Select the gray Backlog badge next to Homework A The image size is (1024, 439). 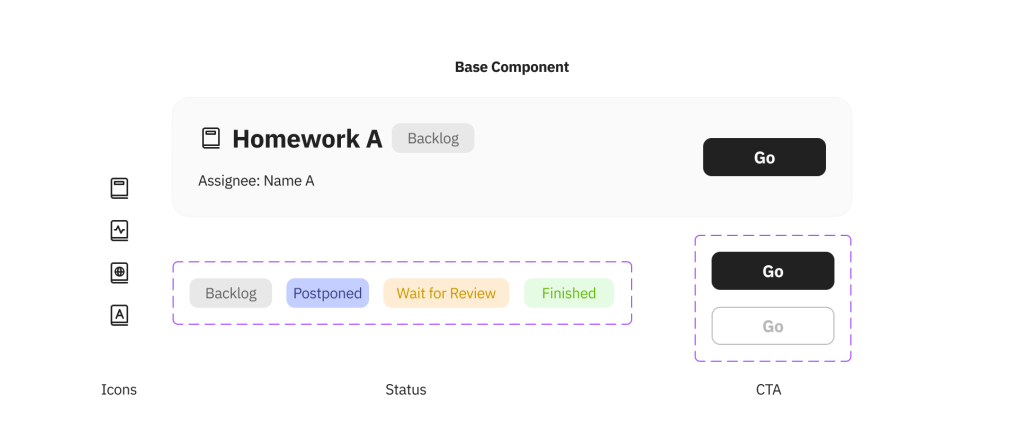pyautogui.click(x=433, y=138)
